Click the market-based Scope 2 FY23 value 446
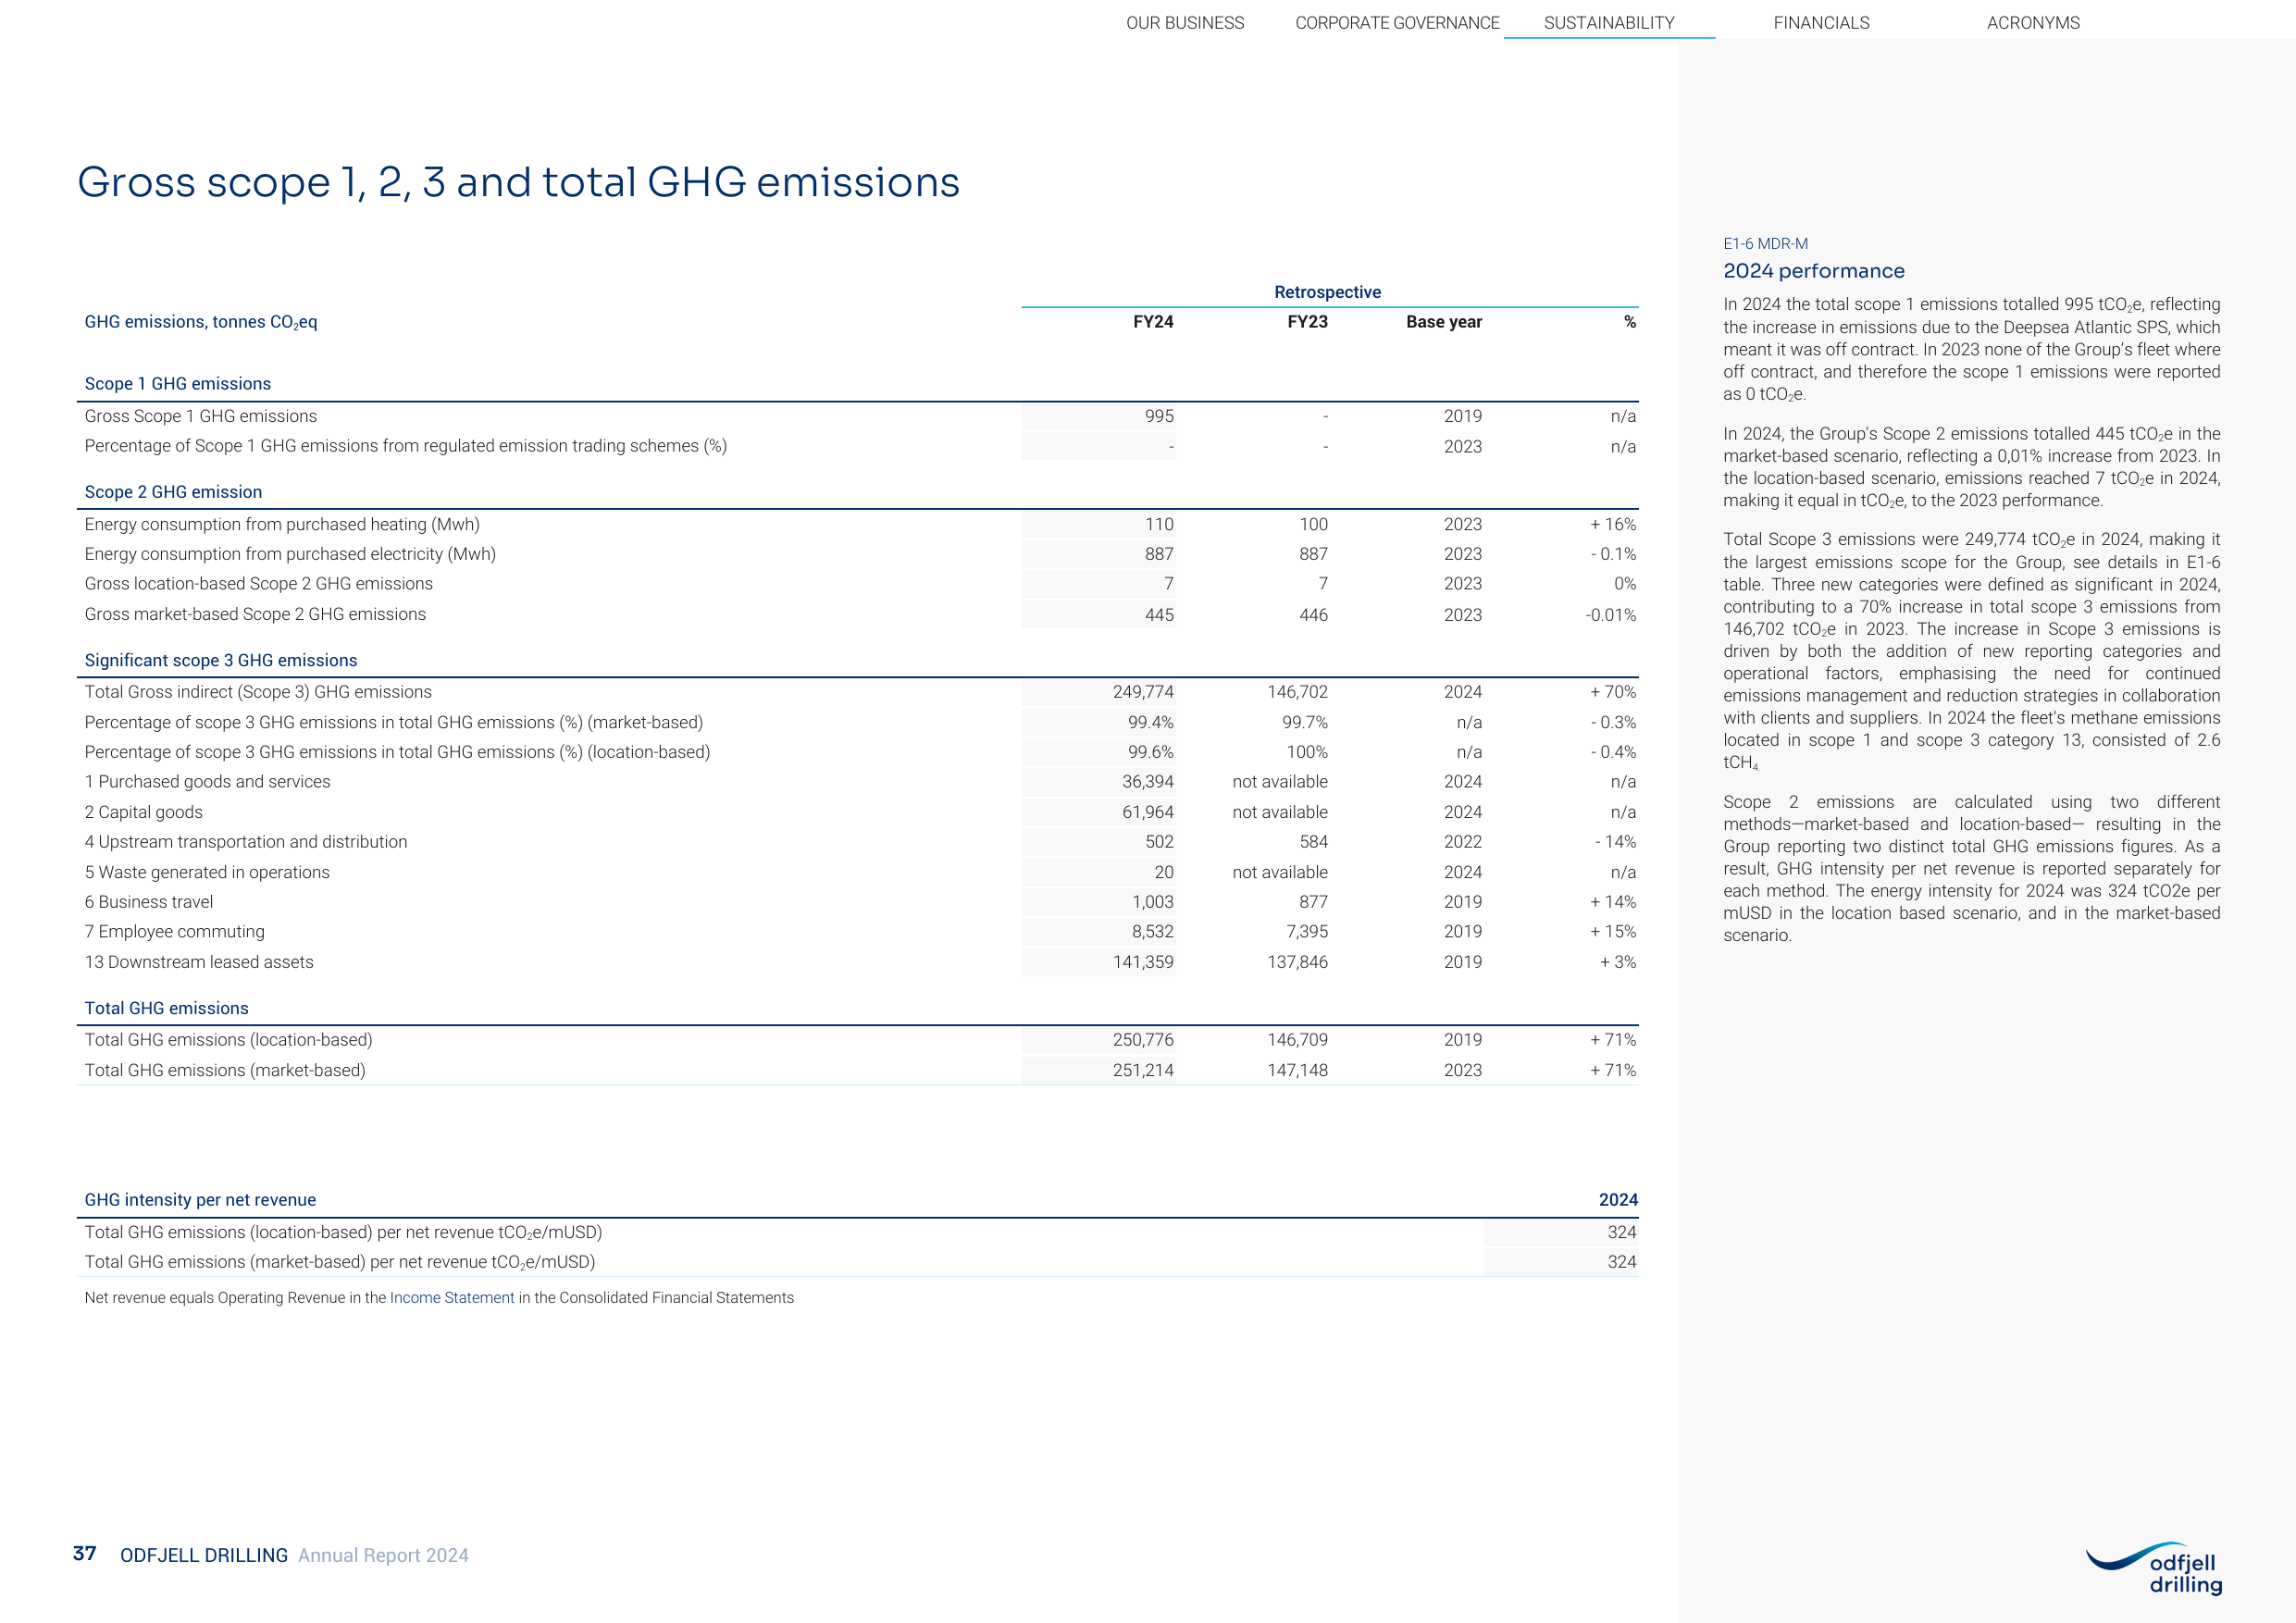Screen dimensions: 2296x1623 point(1313,615)
